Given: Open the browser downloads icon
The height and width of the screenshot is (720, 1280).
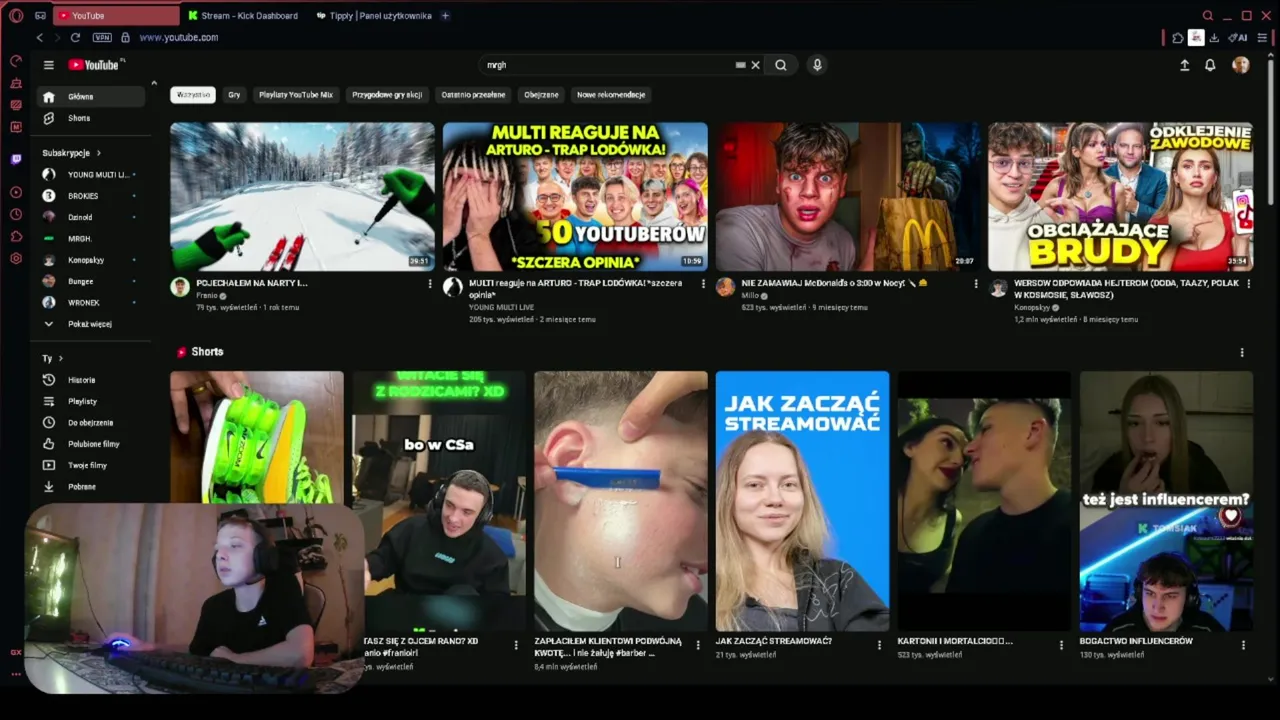Looking at the screenshot, I should pos(1214,38).
